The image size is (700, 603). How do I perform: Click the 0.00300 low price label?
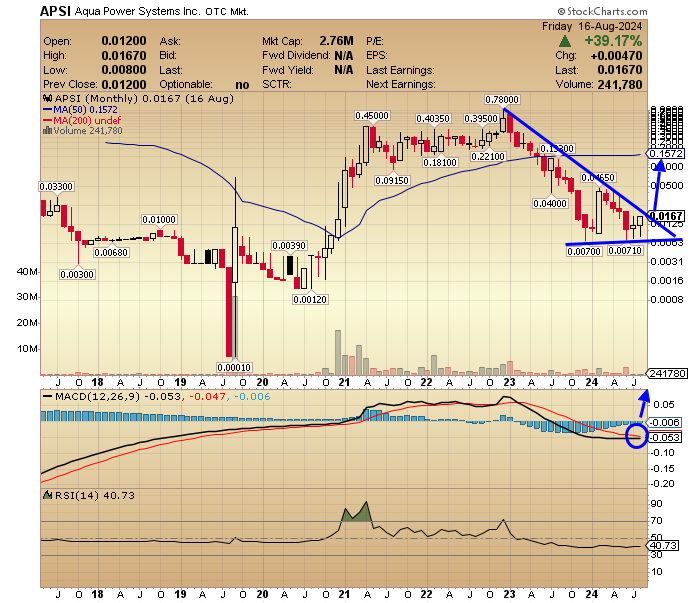[x=77, y=274]
